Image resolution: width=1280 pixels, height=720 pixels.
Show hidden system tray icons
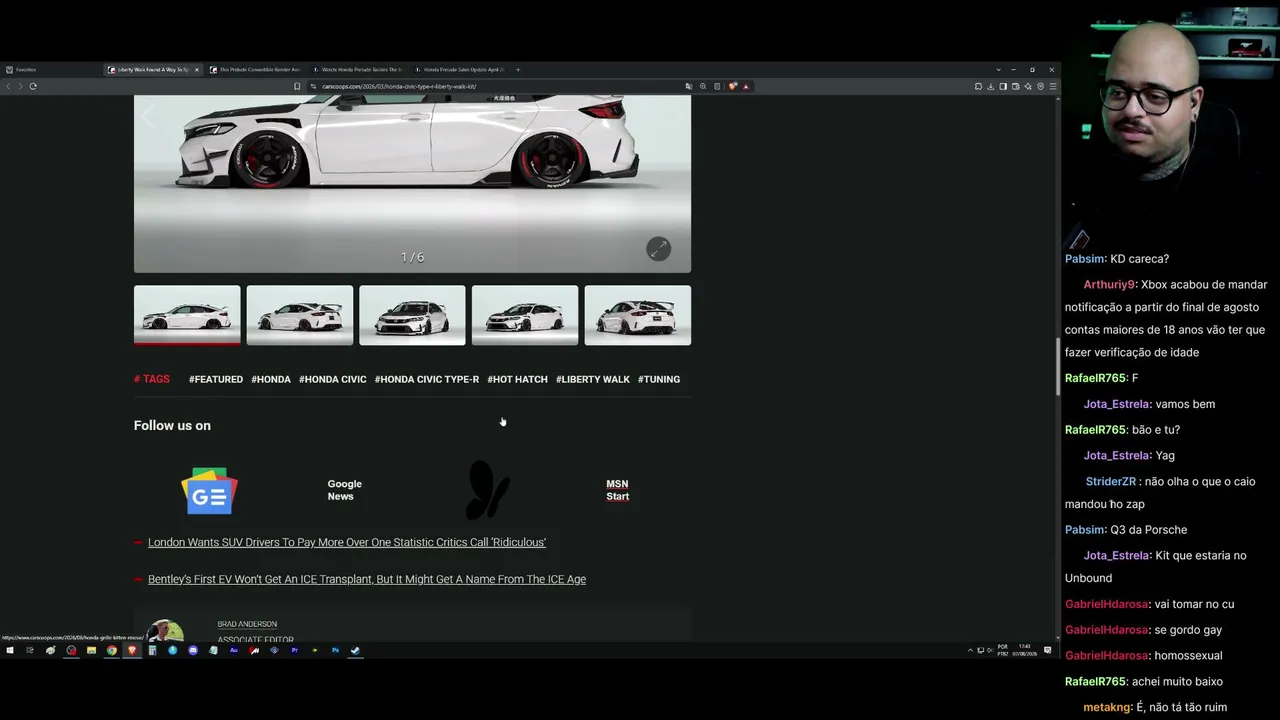click(969, 650)
